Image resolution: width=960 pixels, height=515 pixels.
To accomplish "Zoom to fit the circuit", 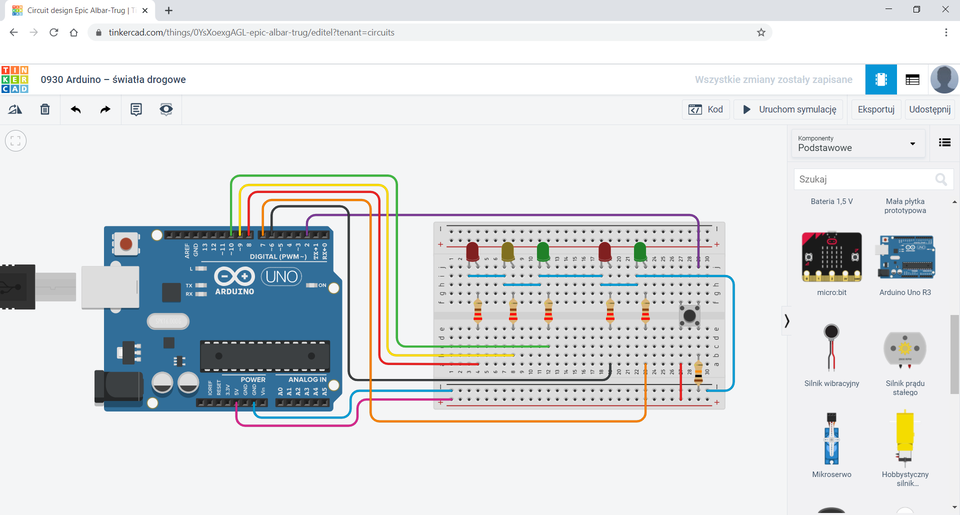I will tap(16, 141).
